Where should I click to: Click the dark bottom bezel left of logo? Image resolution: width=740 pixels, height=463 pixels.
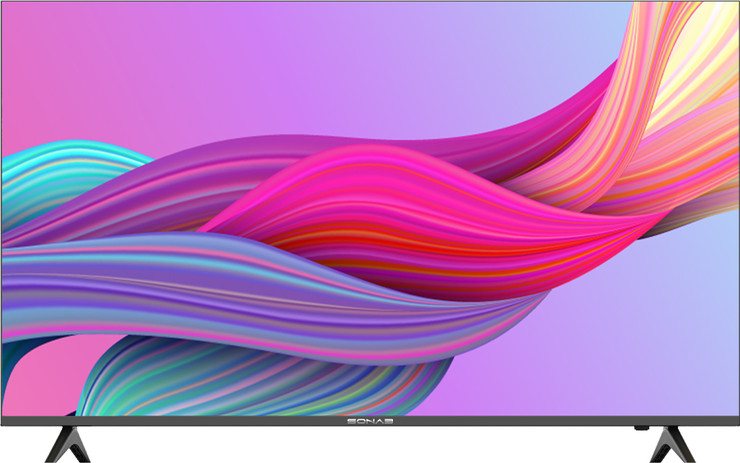200,423
